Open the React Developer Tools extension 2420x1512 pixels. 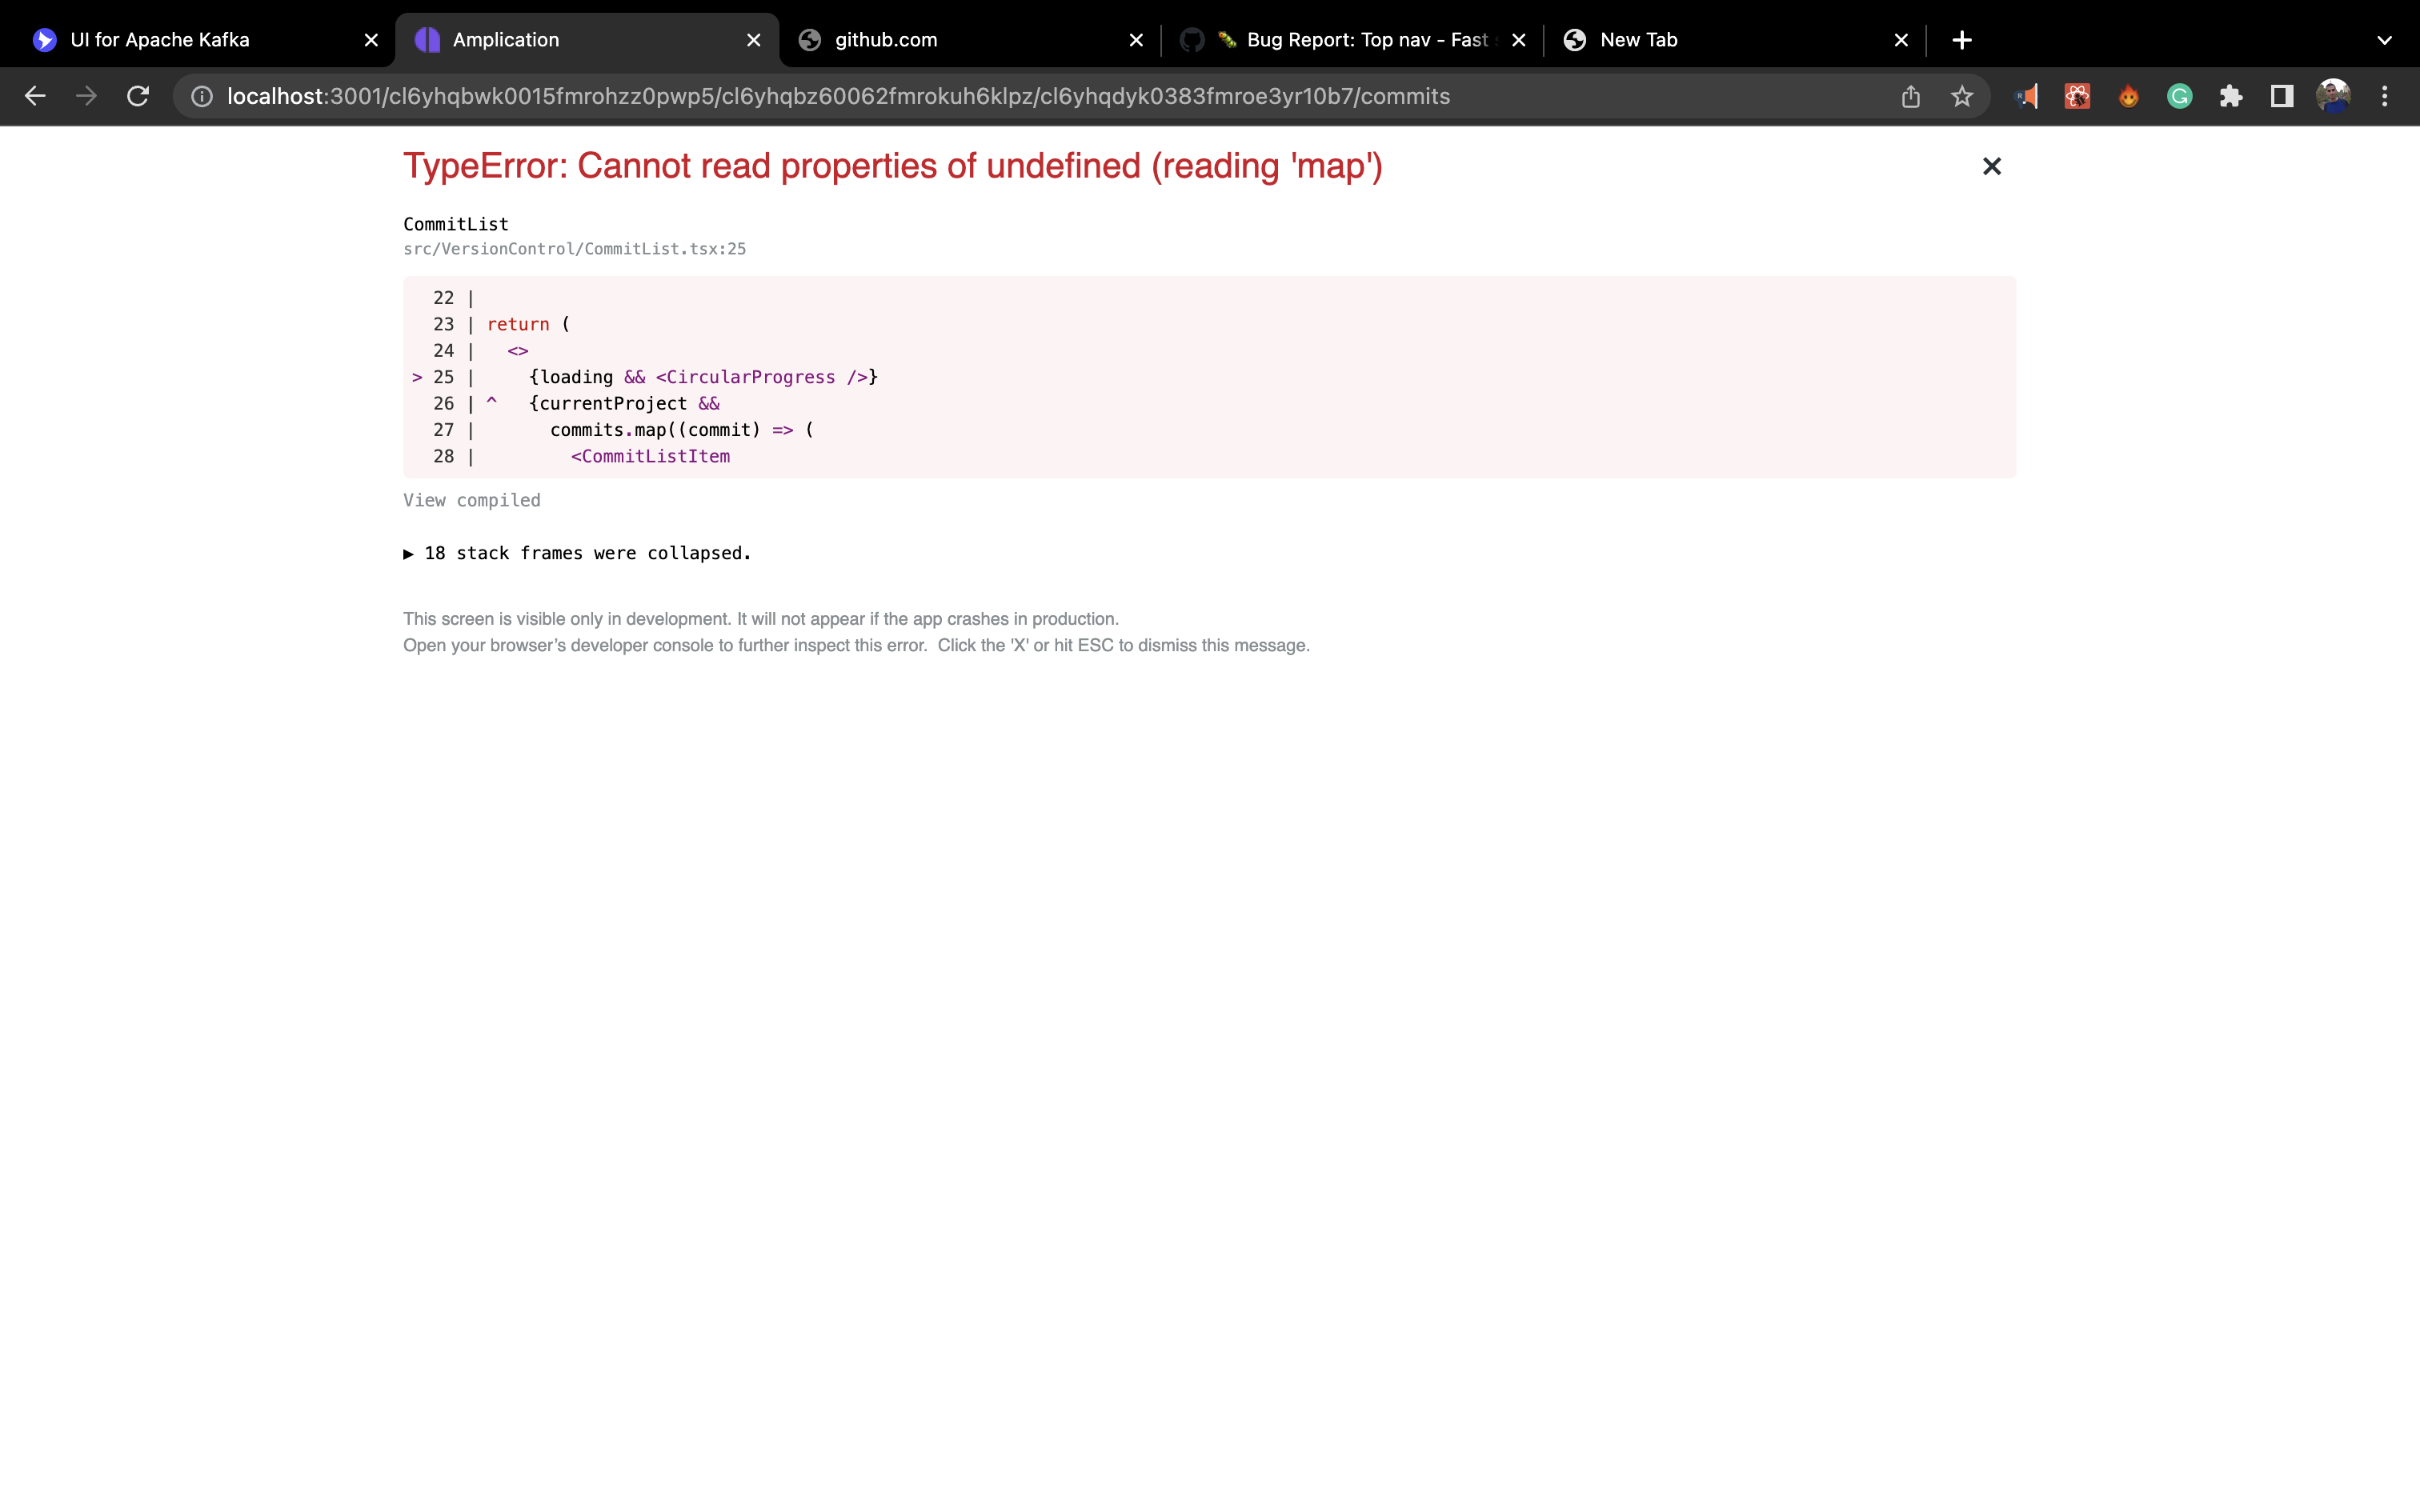pos(2077,95)
